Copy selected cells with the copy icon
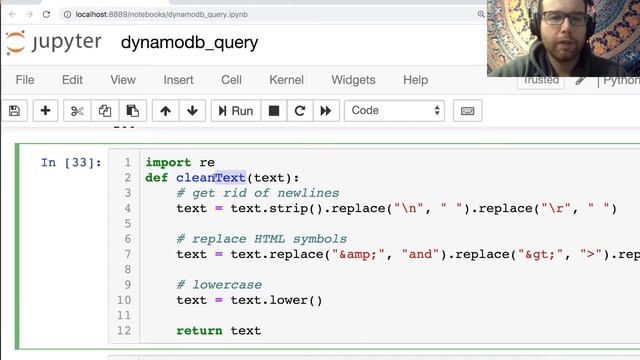Screen dimensions: 640x360 pos(105,111)
